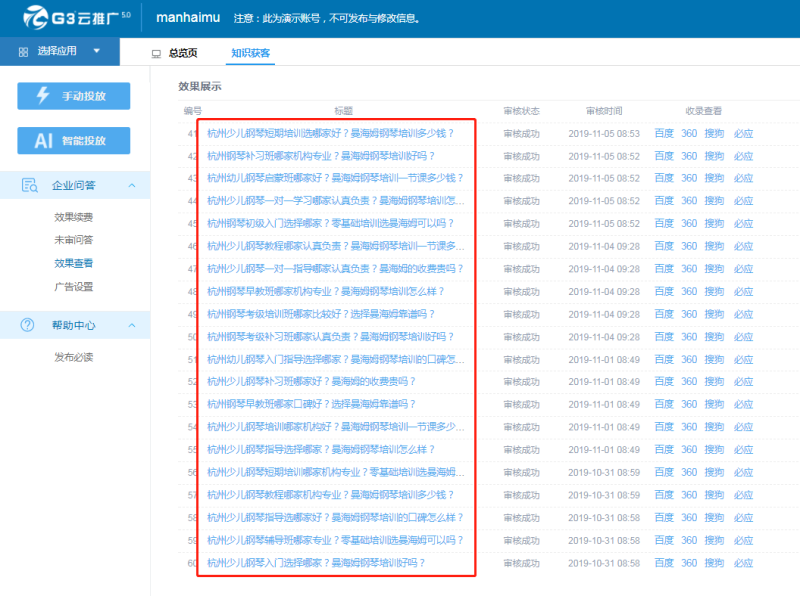Viewport: 800px width, 596px height.
Task: Open title 杭州少儿钢琴辅导班哪家专业
Action: click(335, 540)
